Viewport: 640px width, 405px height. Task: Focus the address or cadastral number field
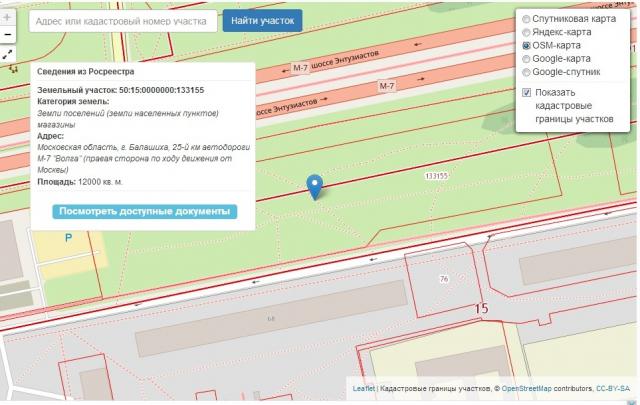(x=123, y=21)
